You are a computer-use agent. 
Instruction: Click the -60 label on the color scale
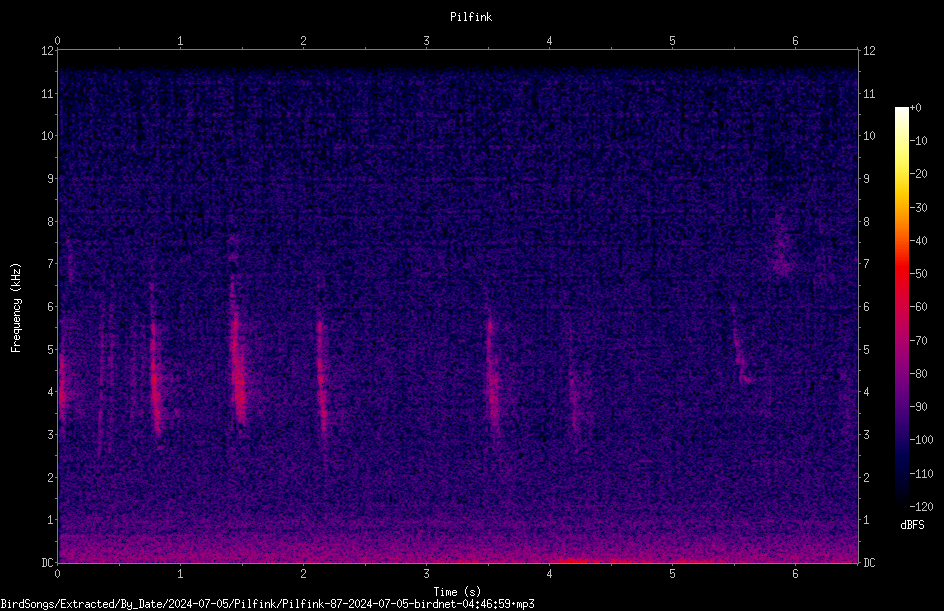[x=918, y=307]
